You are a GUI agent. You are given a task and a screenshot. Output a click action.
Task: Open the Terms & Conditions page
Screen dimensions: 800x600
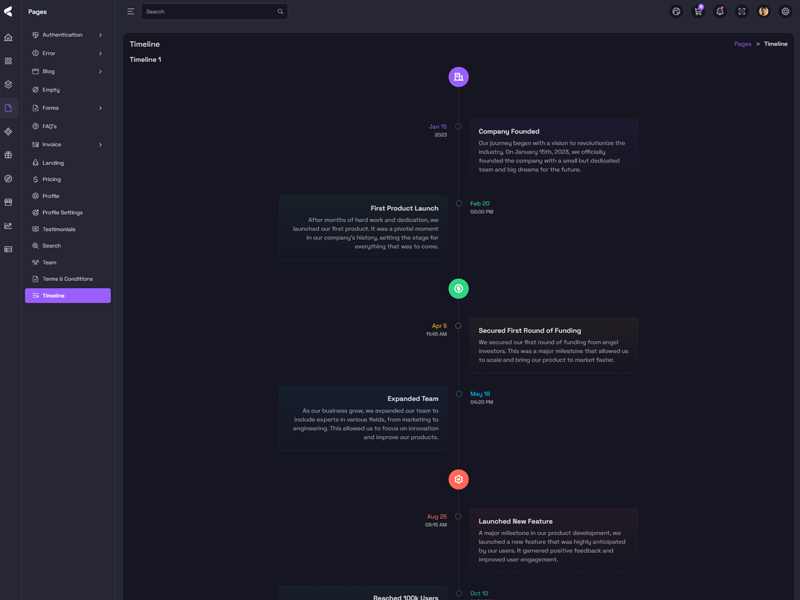(67, 279)
